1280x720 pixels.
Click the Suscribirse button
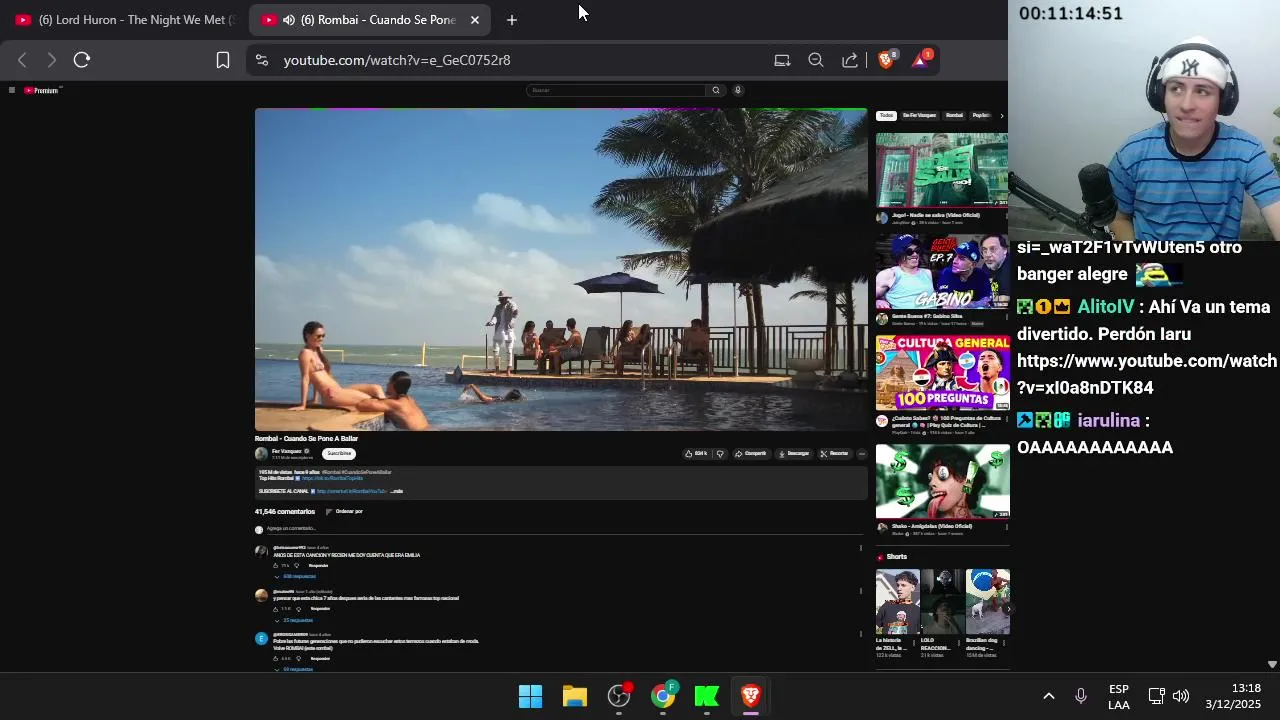tap(339, 453)
